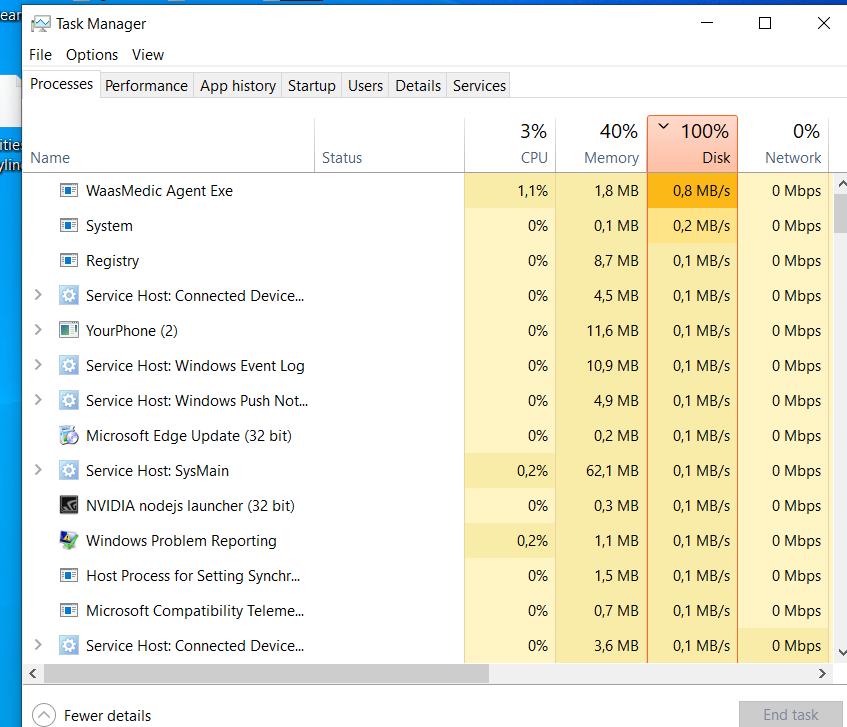Open the File menu
847x727 pixels.
[41, 55]
